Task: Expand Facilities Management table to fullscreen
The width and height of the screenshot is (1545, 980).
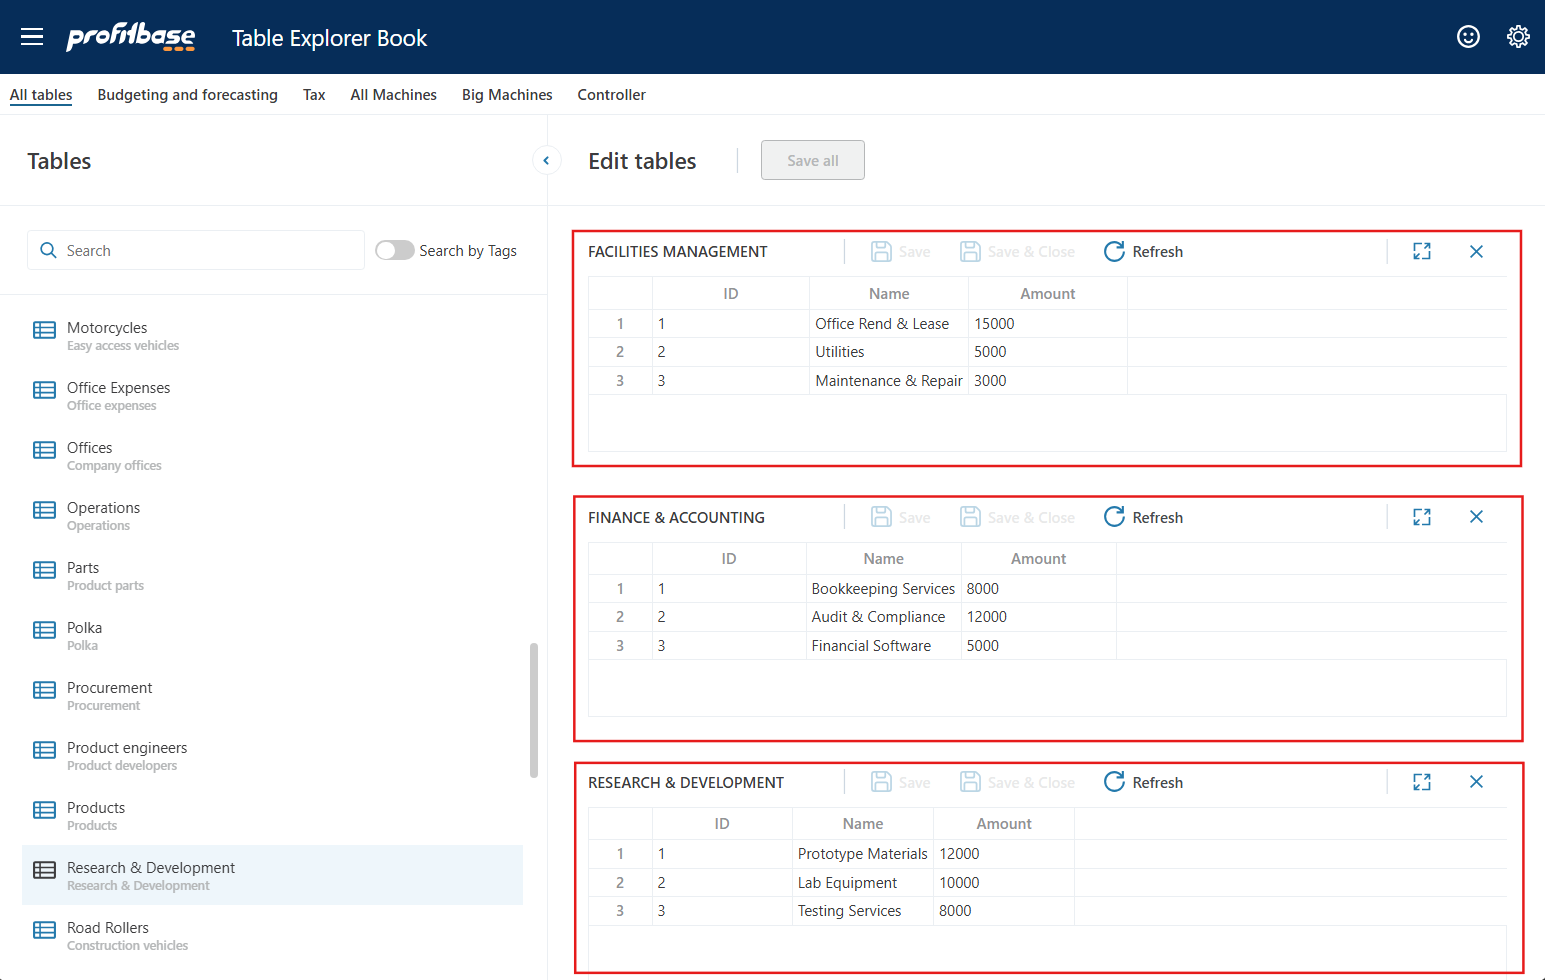Action: 1421,252
